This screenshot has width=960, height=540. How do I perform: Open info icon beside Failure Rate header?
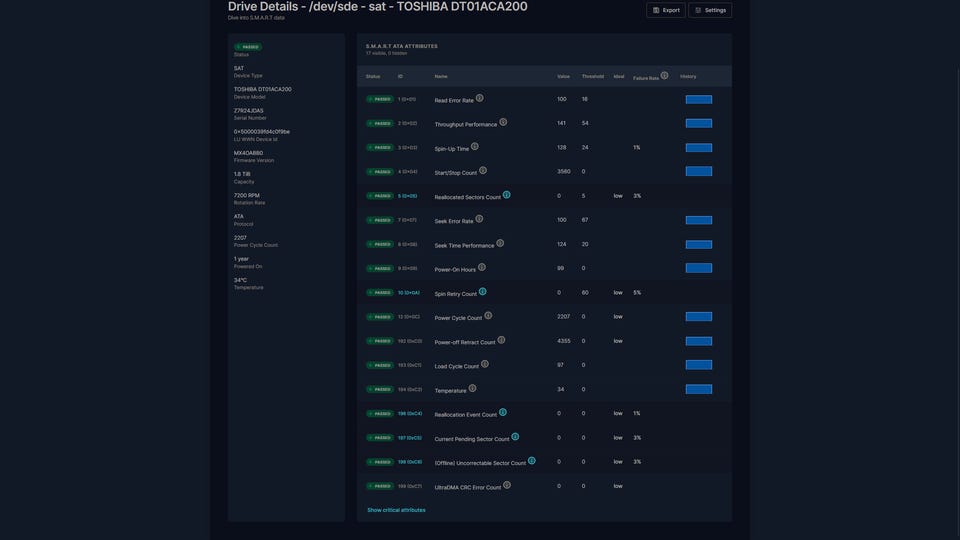pos(664,75)
